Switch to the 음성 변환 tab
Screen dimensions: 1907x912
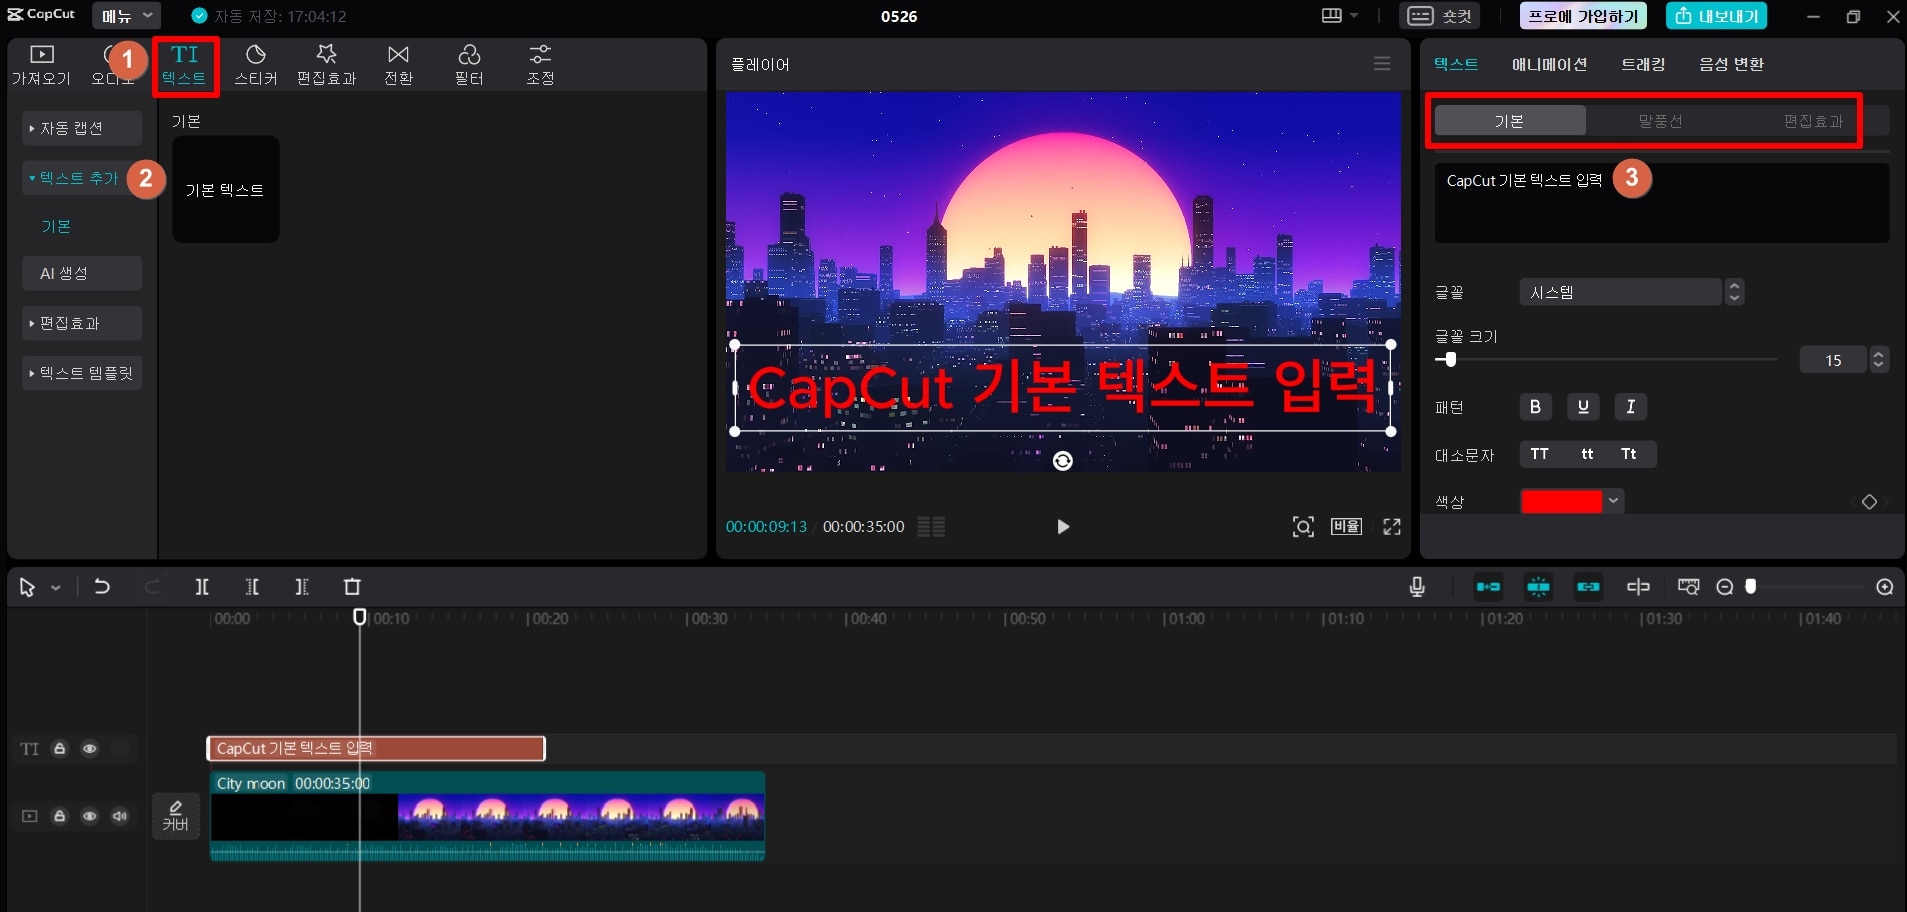click(x=1731, y=64)
